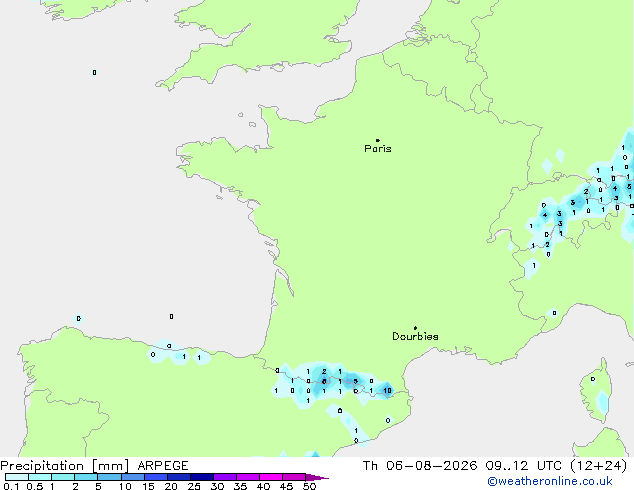The image size is (634, 490).
Task: Click the Paris map label
Action: coord(378,149)
